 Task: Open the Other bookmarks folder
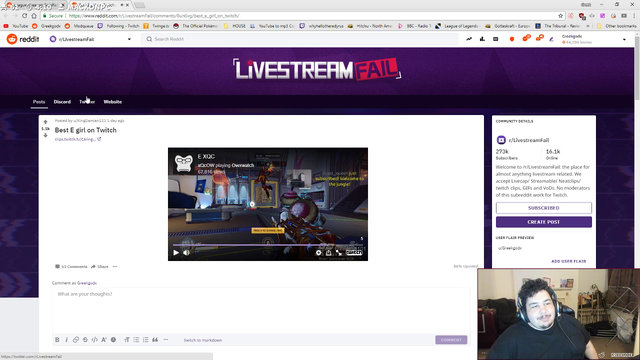coord(616,26)
